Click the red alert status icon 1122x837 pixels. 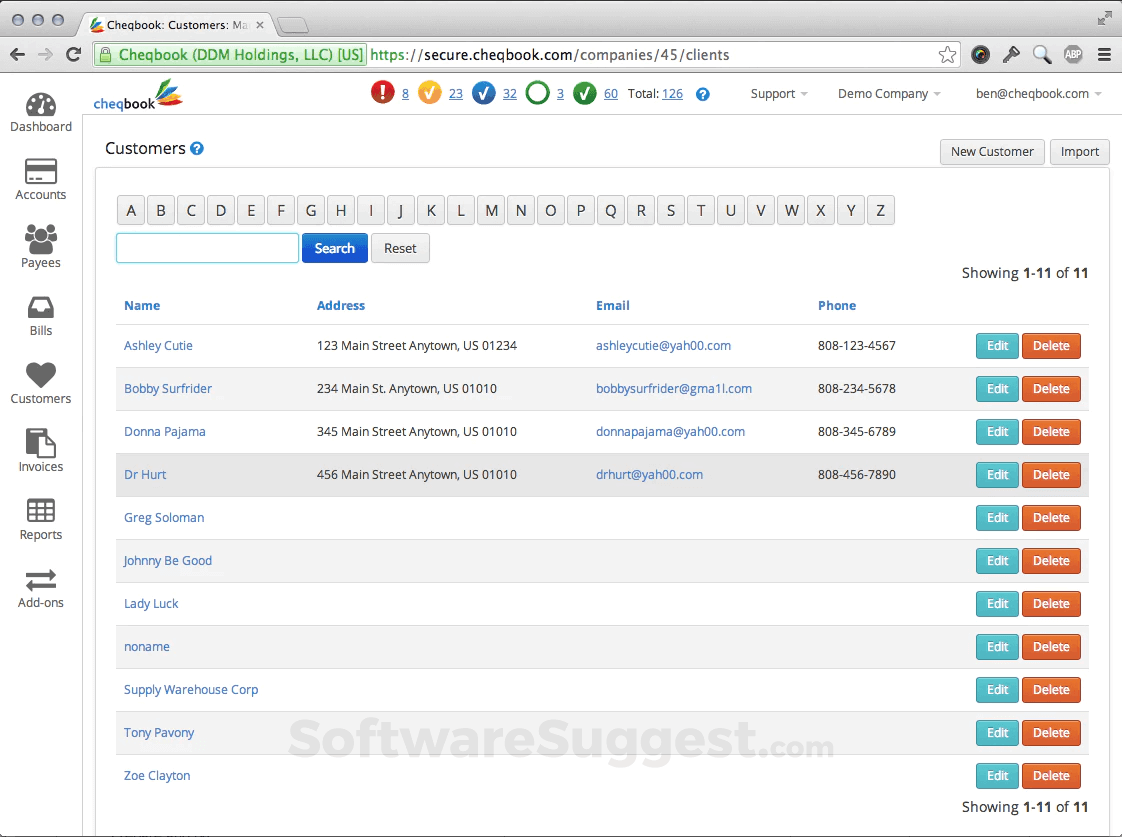click(x=385, y=92)
